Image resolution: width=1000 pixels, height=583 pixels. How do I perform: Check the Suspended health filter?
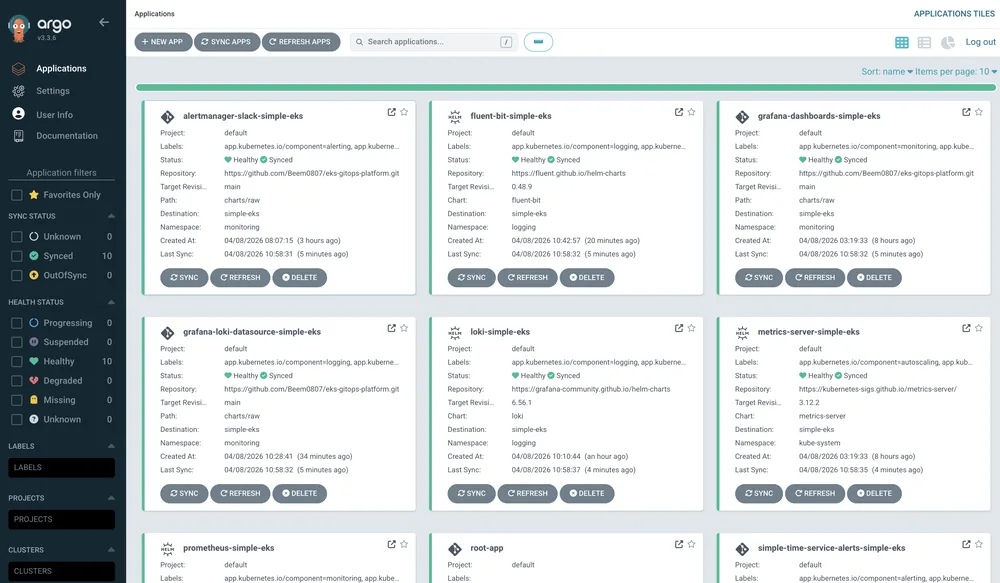click(17, 342)
